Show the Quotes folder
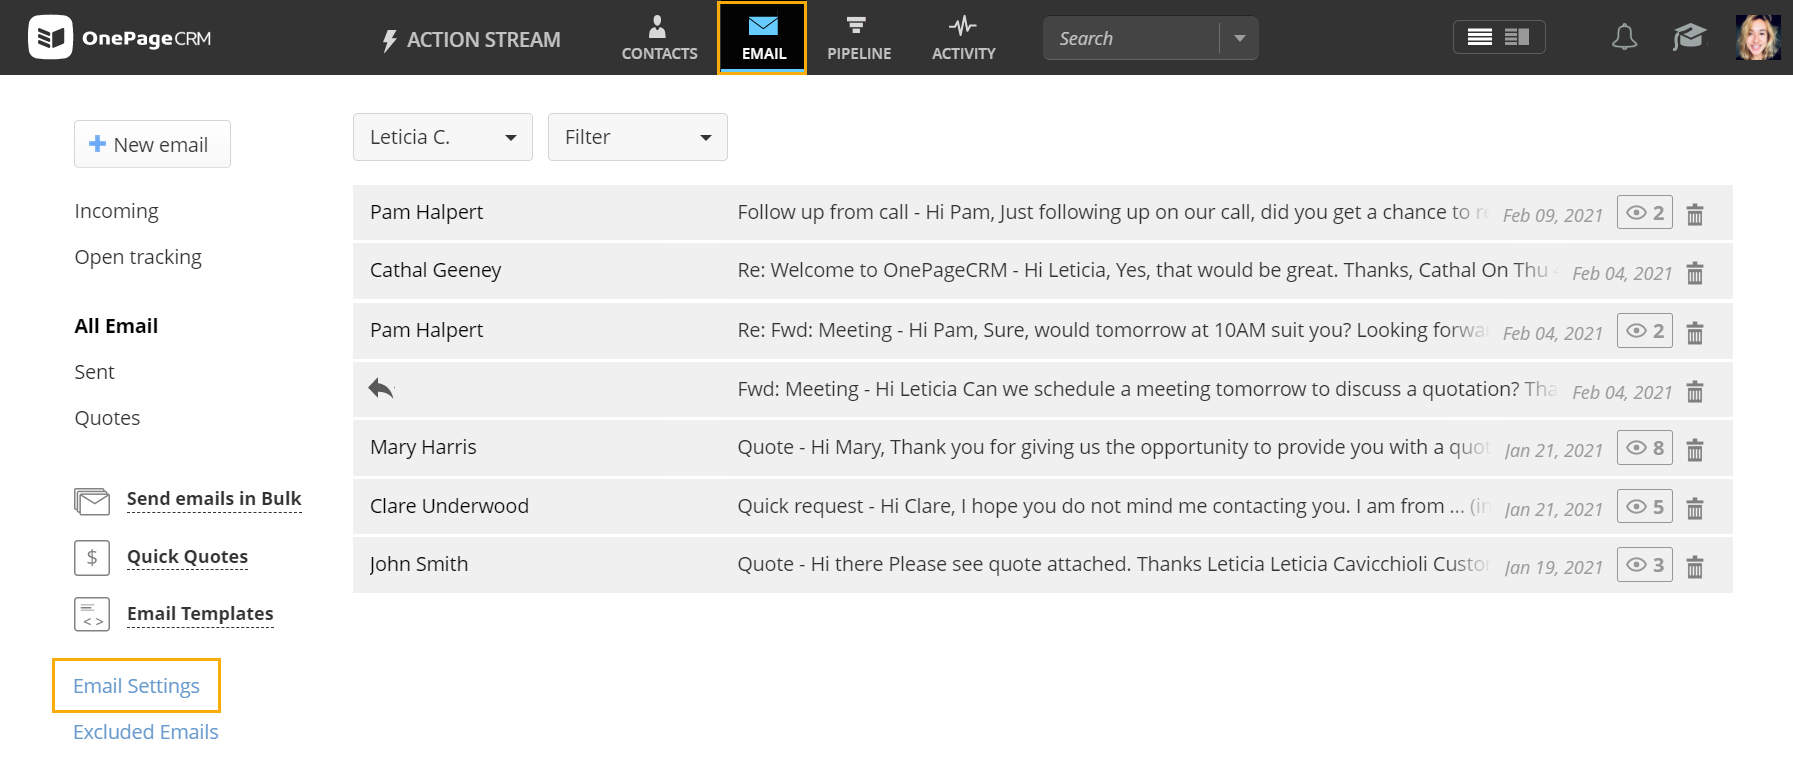The image size is (1793, 776). [x=107, y=418]
